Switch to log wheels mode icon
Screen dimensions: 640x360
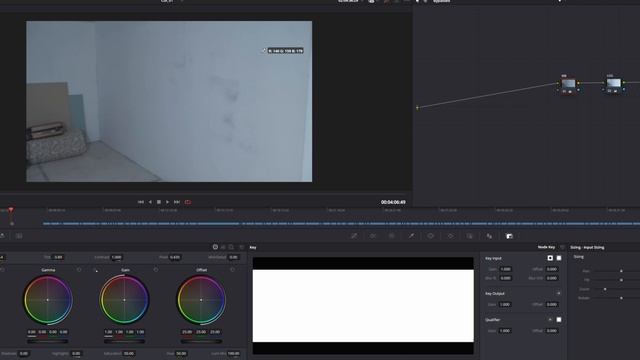tap(231, 247)
